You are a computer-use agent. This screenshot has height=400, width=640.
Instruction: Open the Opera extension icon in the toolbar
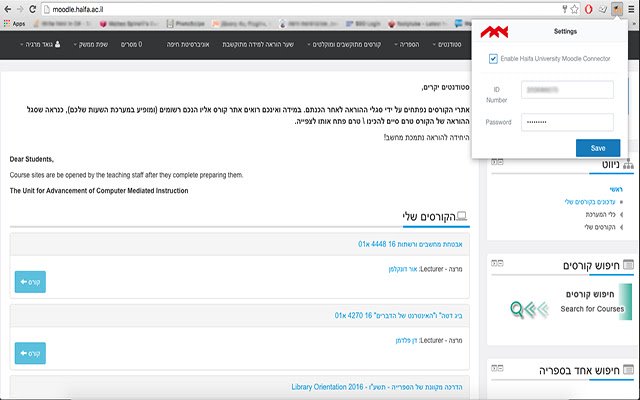tap(589, 9)
